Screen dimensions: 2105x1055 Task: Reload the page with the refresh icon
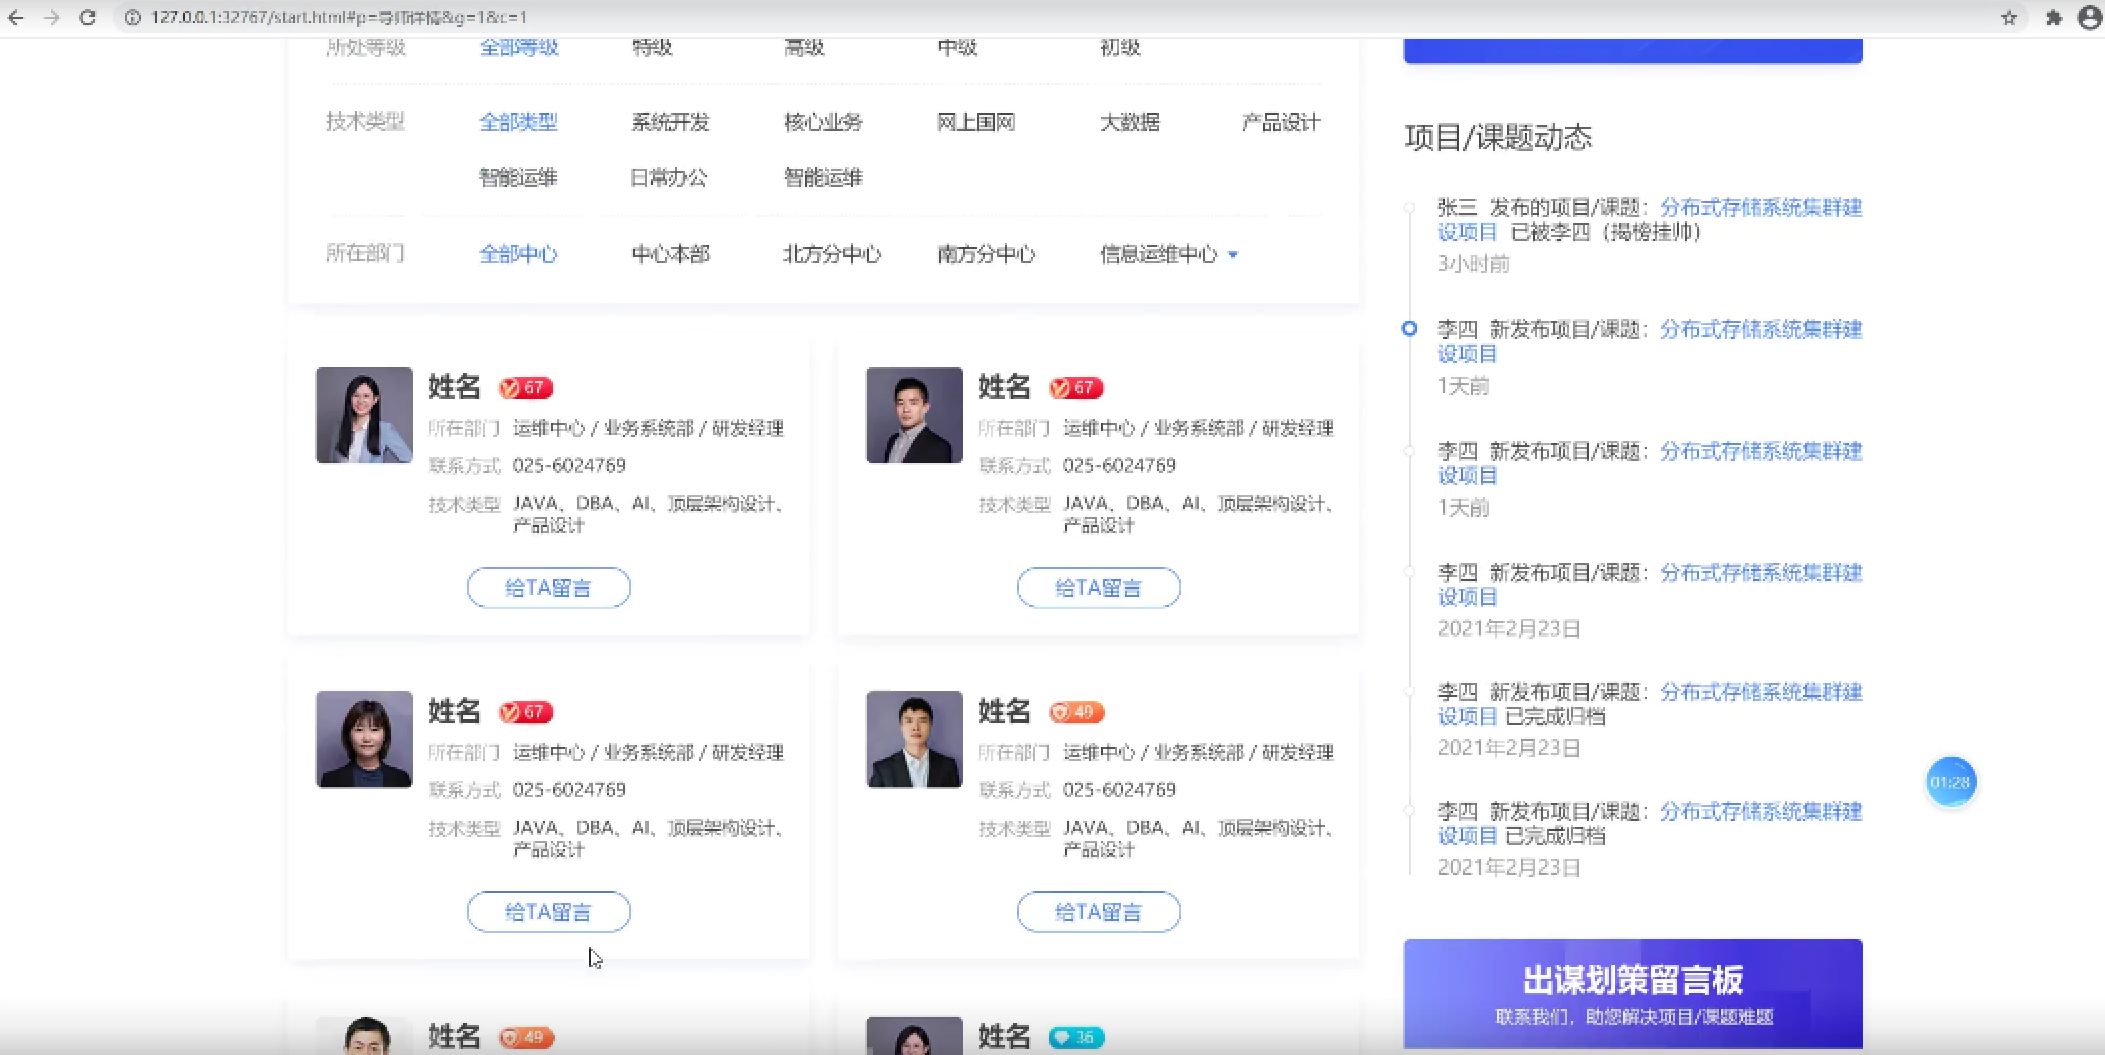pyautogui.click(x=88, y=17)
